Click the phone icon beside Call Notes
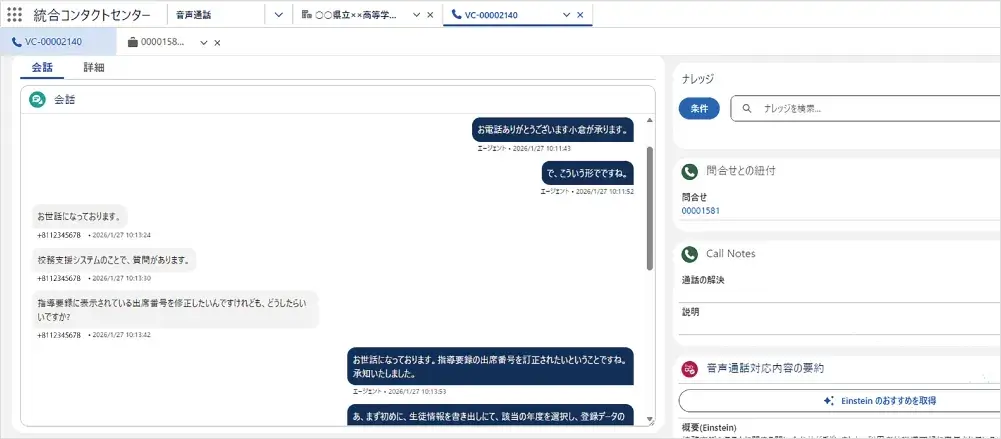Viewport: 1001px width, 439px height. [x=689, y=254]
